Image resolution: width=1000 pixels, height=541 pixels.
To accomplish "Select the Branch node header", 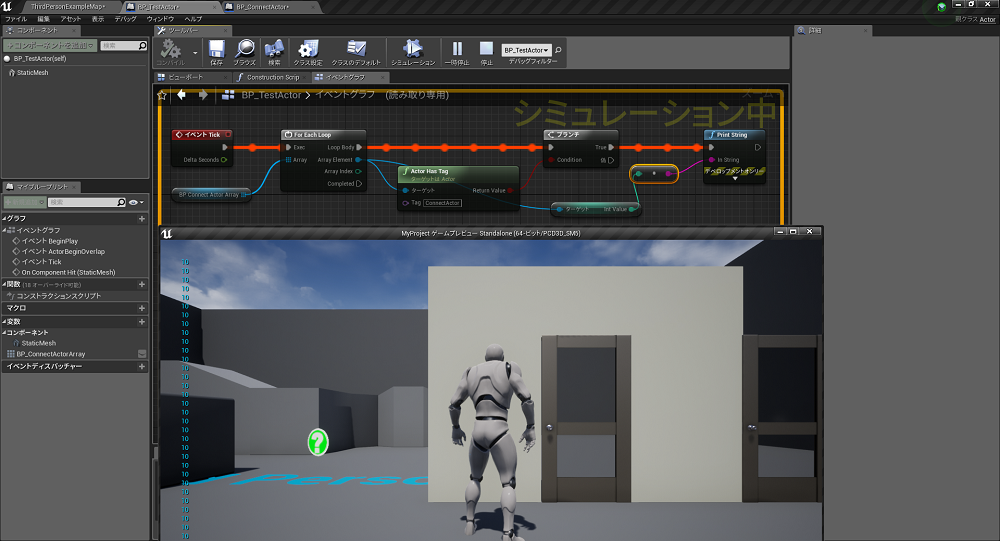I will pos(580,135).
